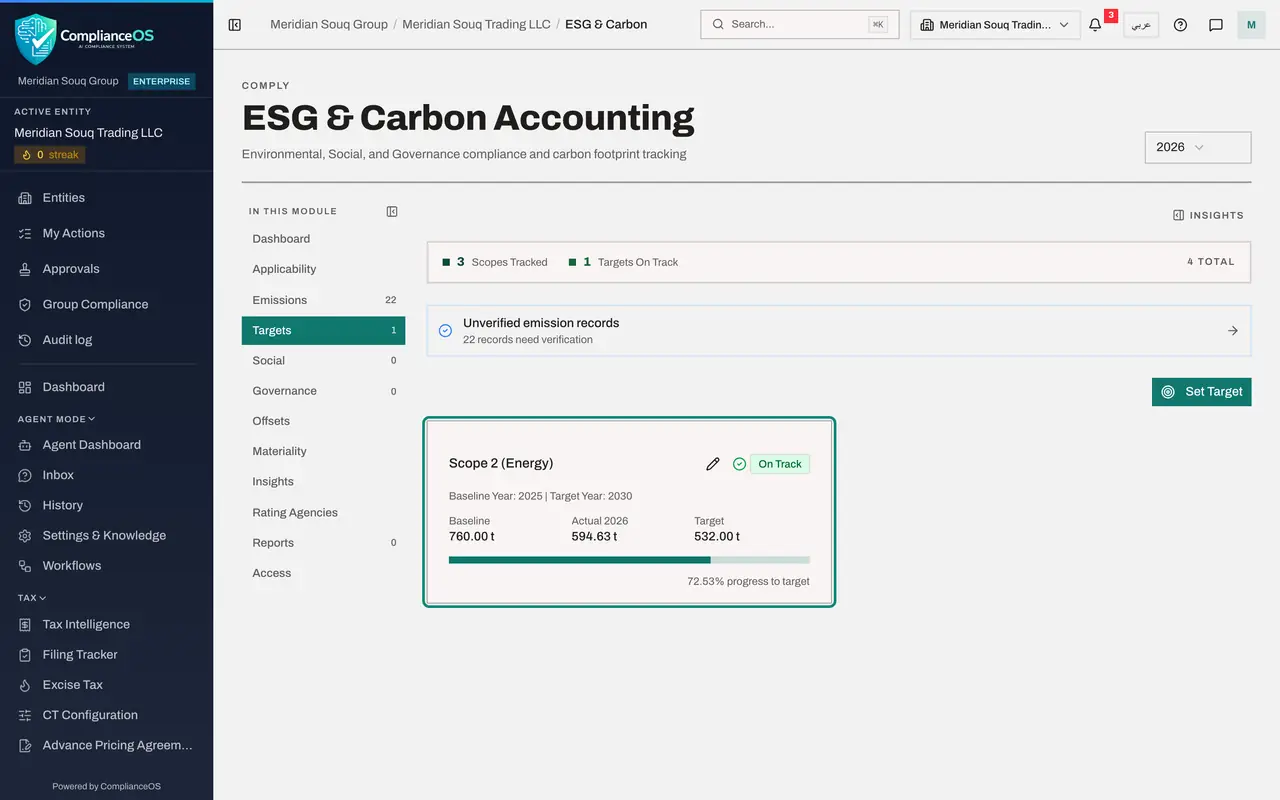Open the chat messages icon

point(1216,25)
